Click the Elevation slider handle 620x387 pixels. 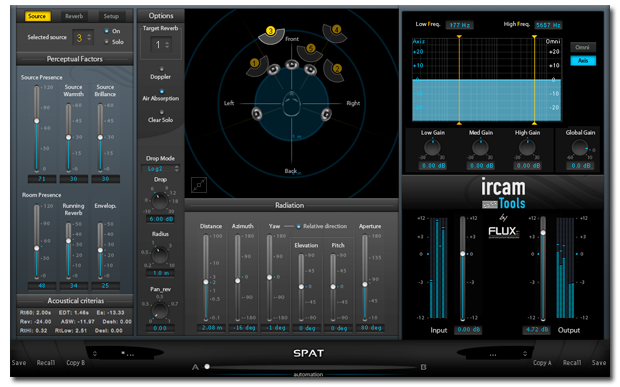coord(301,287)
